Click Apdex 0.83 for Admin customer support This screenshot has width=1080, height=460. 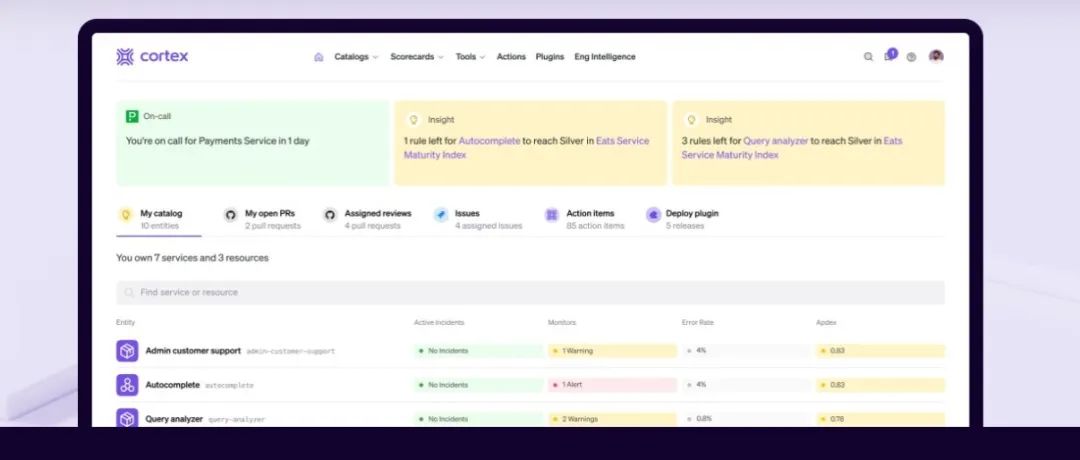point(880,351)
